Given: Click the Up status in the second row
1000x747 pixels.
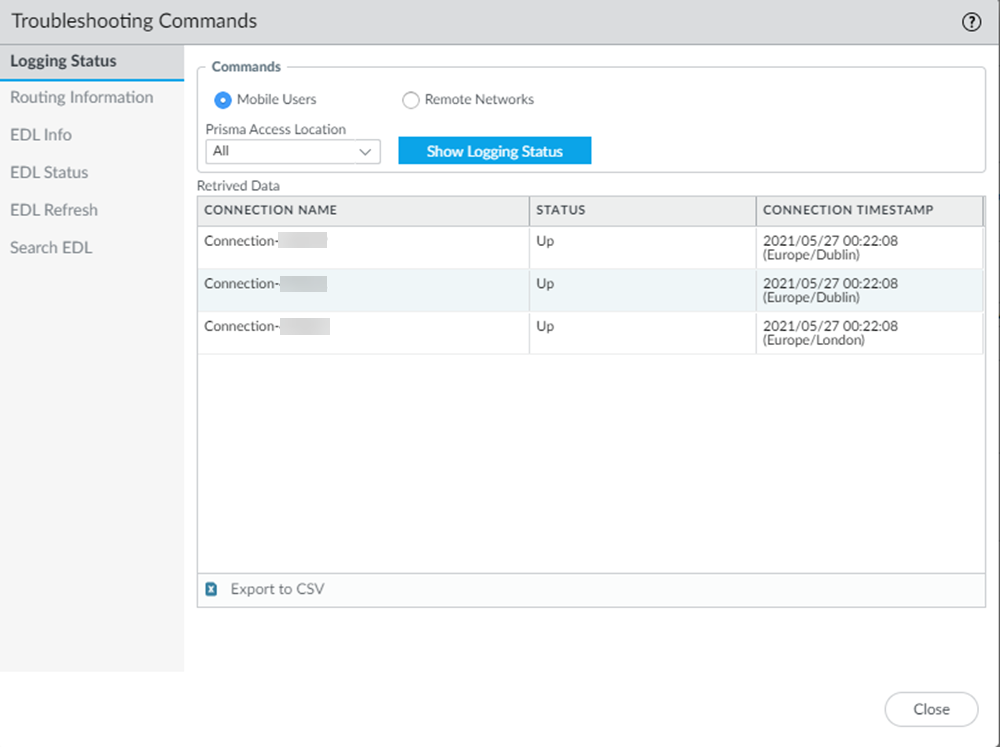Looking at the screenshot, I should click(x=545, y=284).
